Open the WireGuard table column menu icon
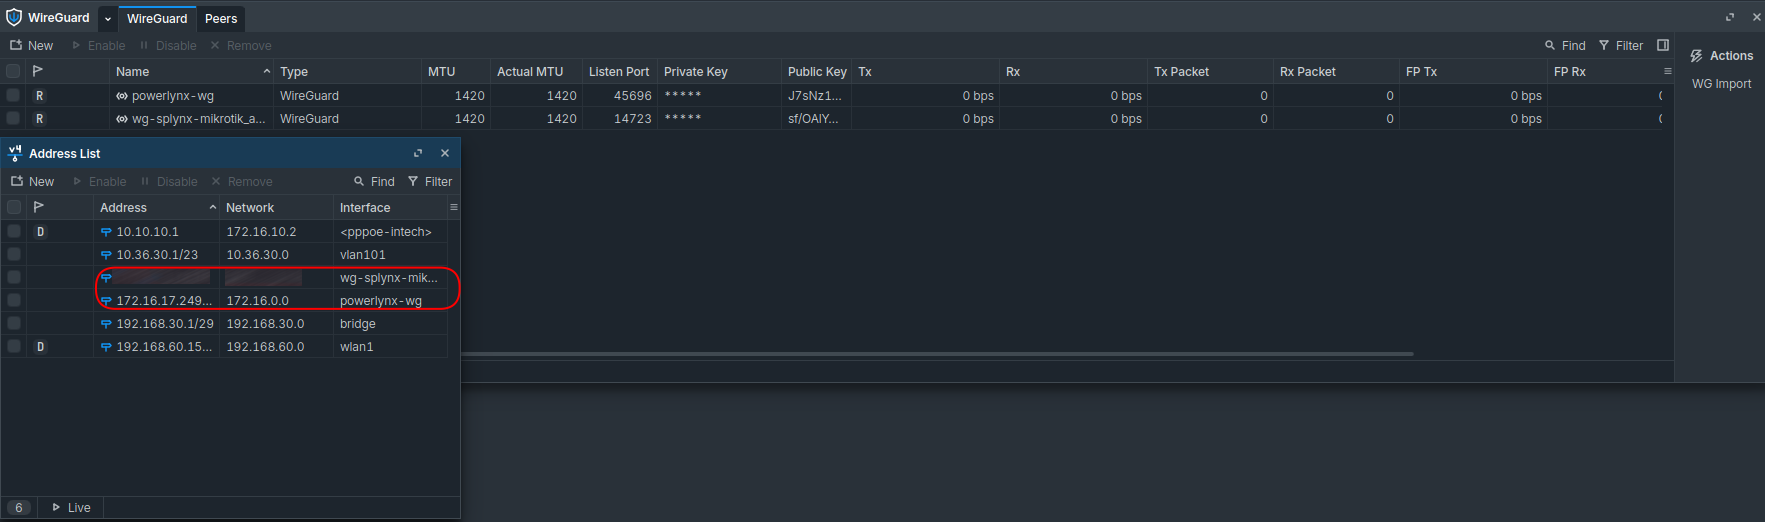1765x522 pixels. (1667, 71)
